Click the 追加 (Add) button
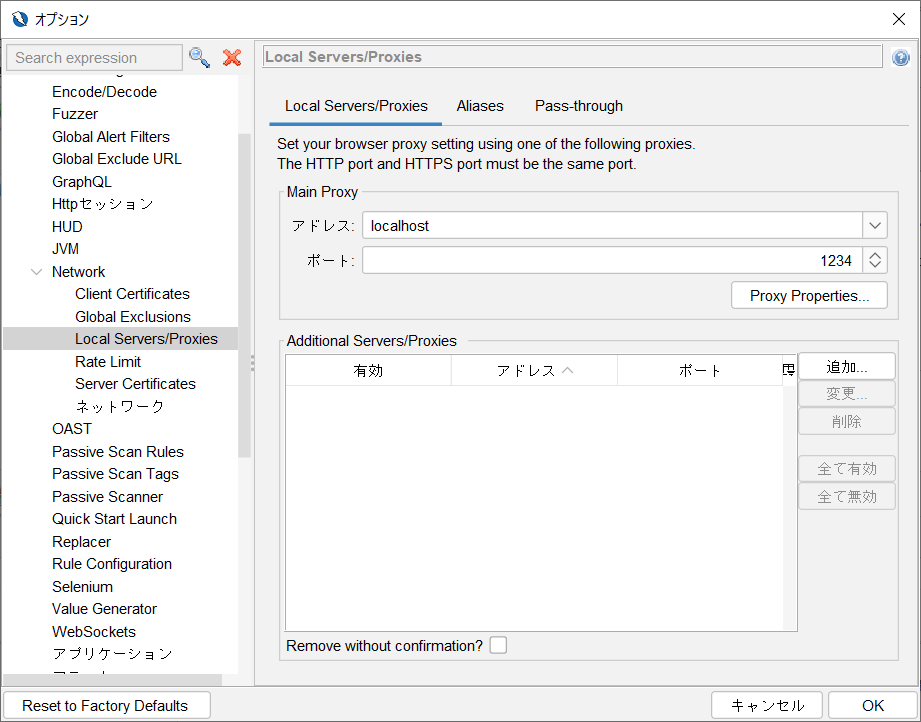The width and height of the screenshot is (921, 722). pyautogui.click(x=846, y=367)
